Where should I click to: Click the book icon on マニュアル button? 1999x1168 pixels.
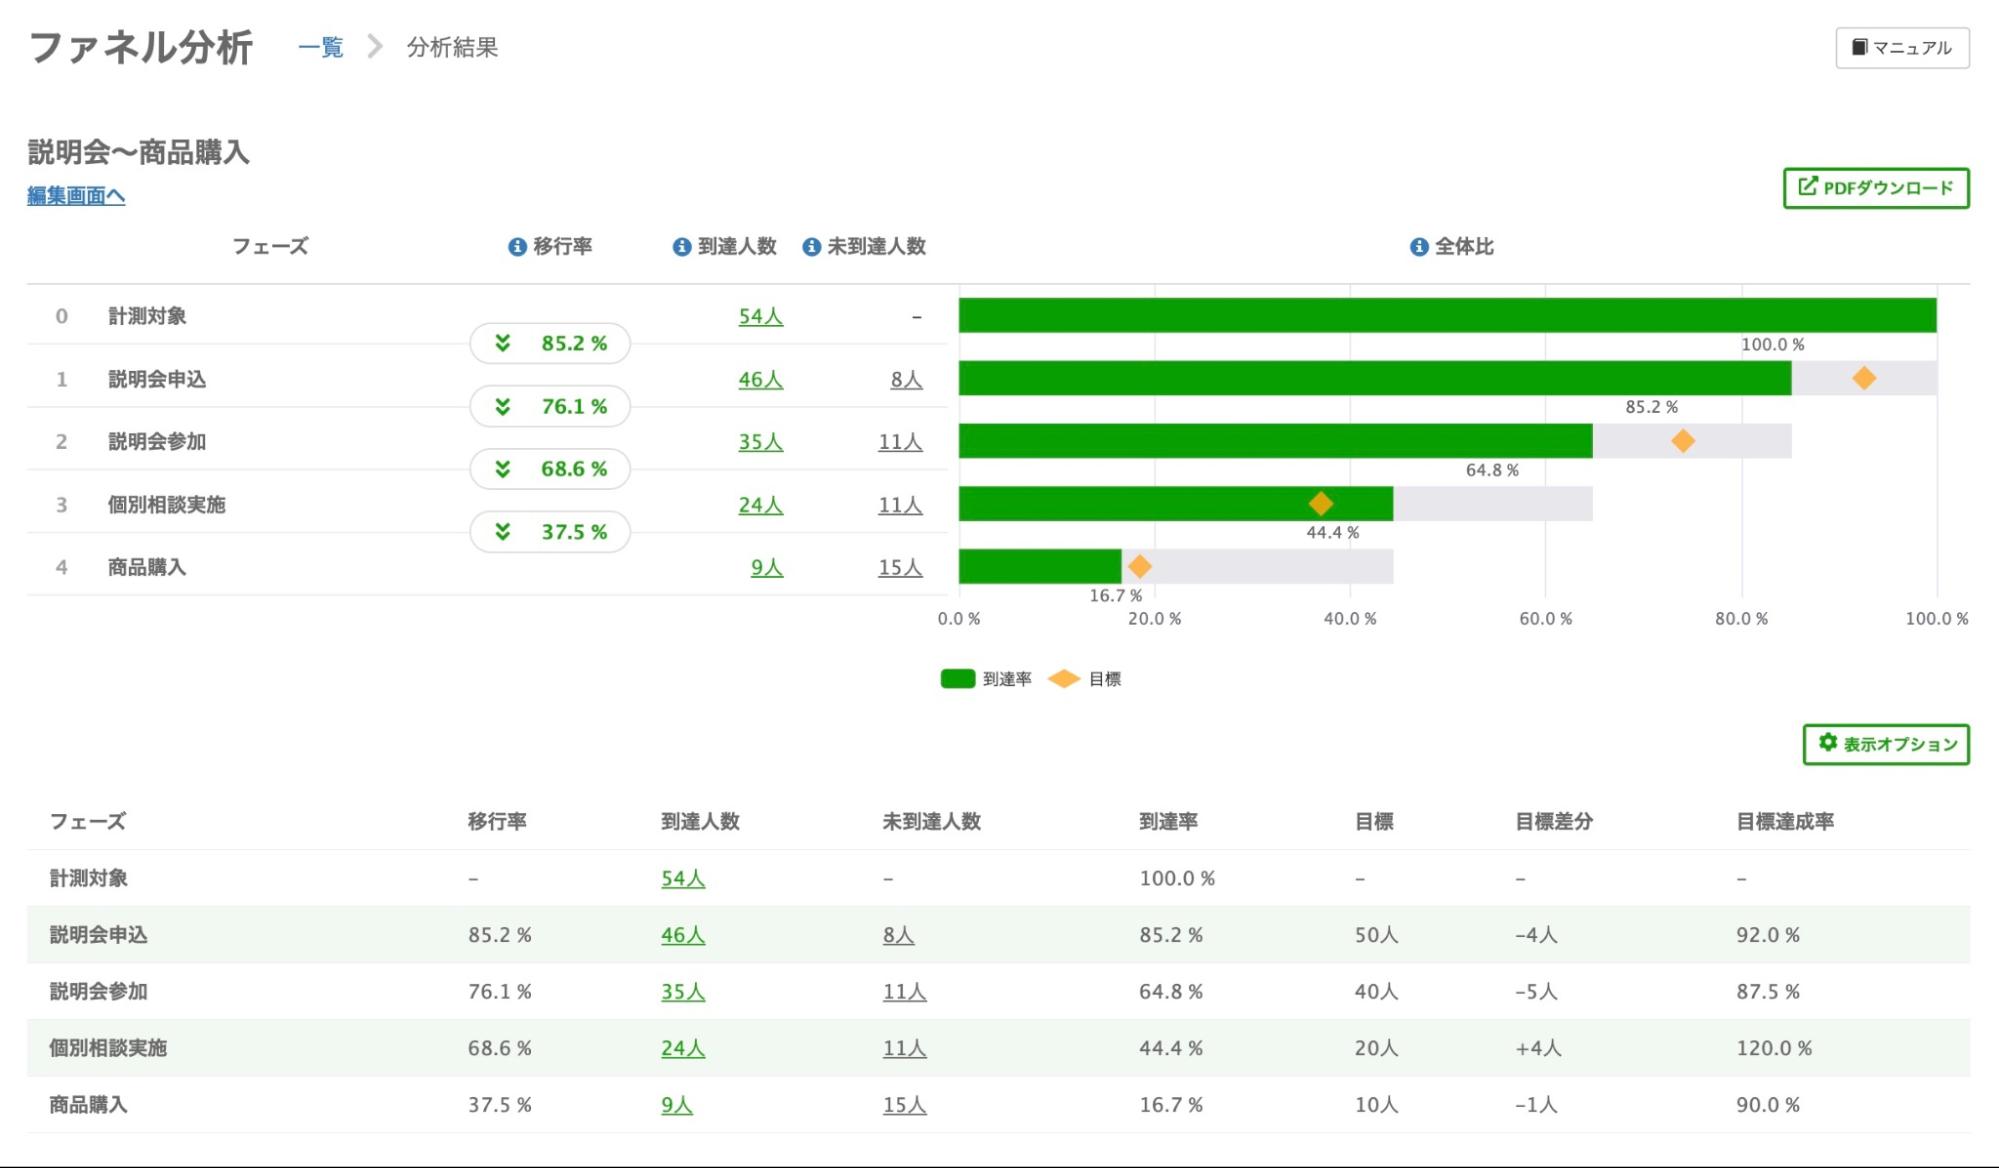1859,47
